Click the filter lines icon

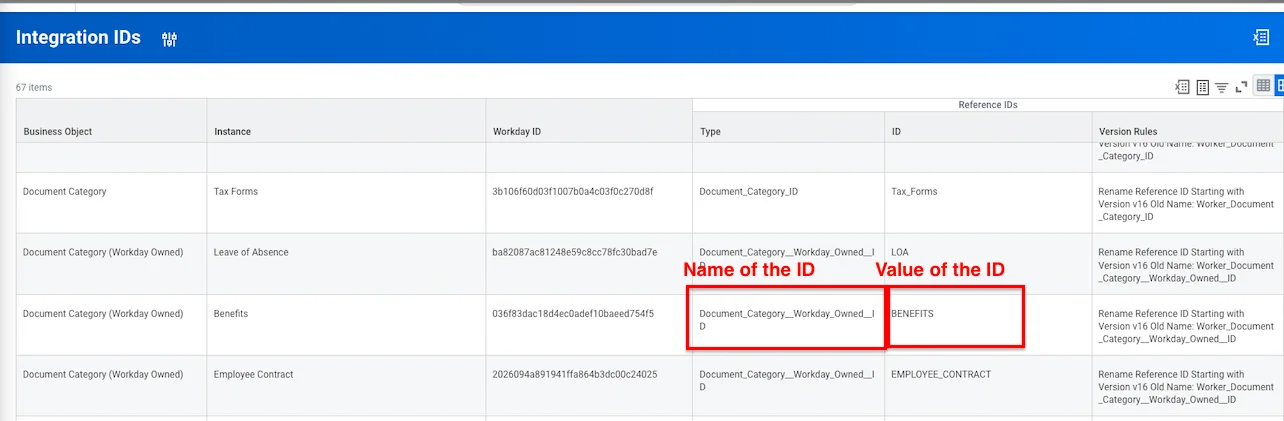click(1221, 88)
